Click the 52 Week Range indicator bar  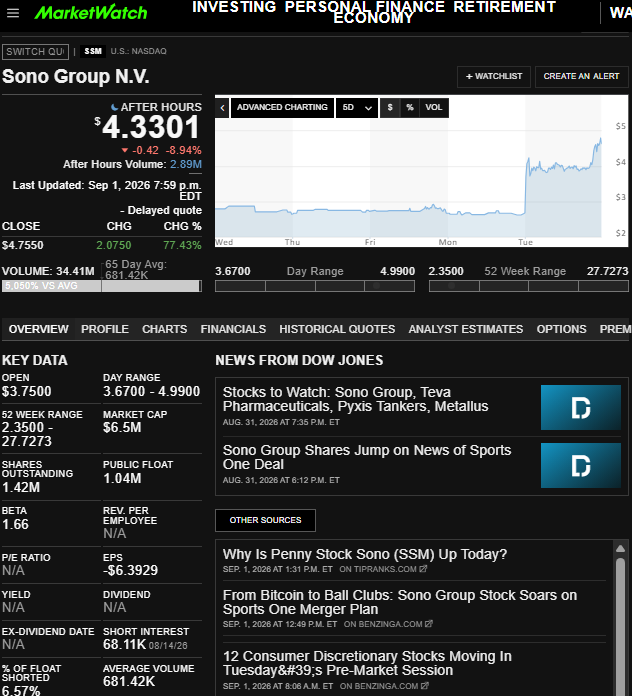coord(529,286)
